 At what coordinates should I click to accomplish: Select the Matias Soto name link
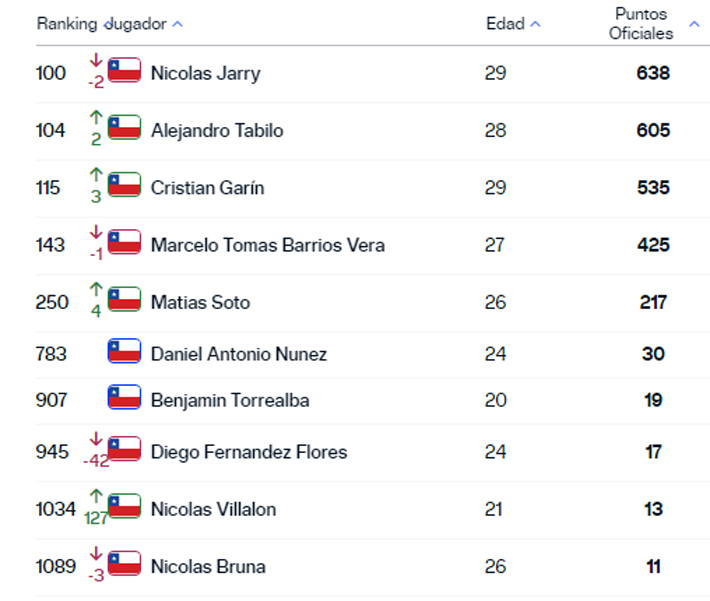(x=200, y=302)
